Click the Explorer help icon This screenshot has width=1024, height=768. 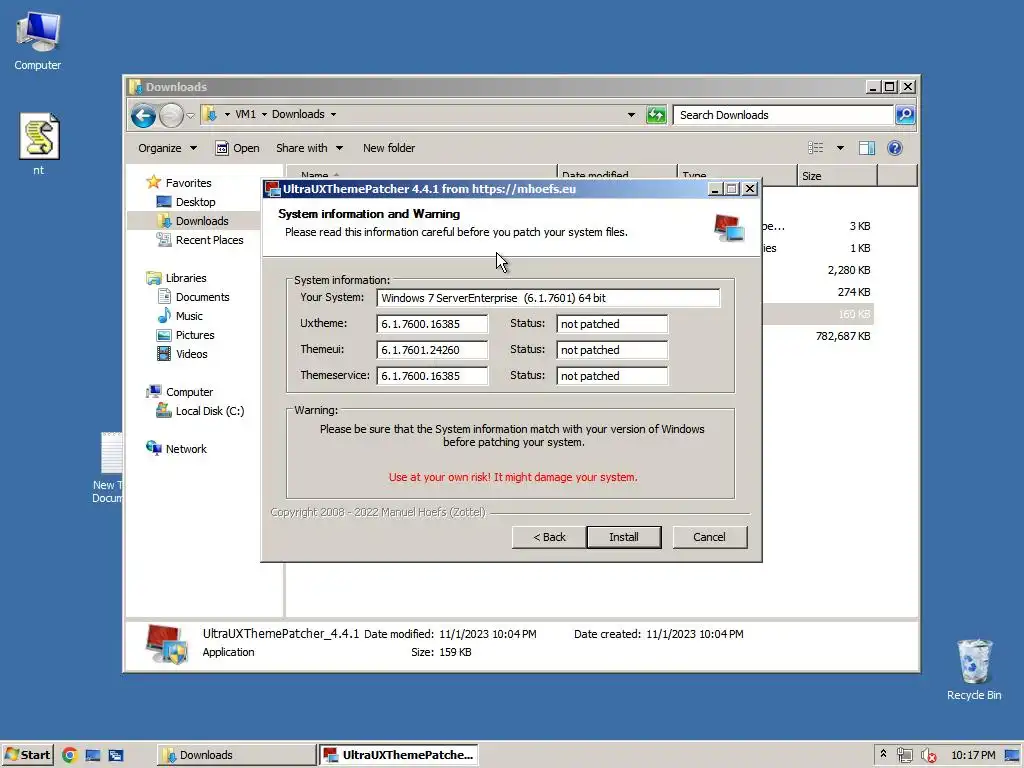[x=895, y=148]
